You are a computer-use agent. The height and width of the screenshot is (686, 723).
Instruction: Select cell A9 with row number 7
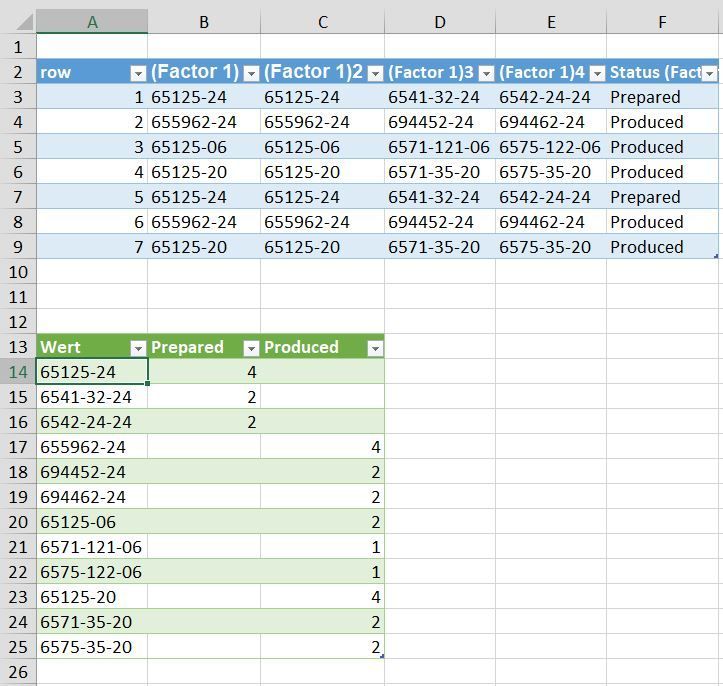92,247
